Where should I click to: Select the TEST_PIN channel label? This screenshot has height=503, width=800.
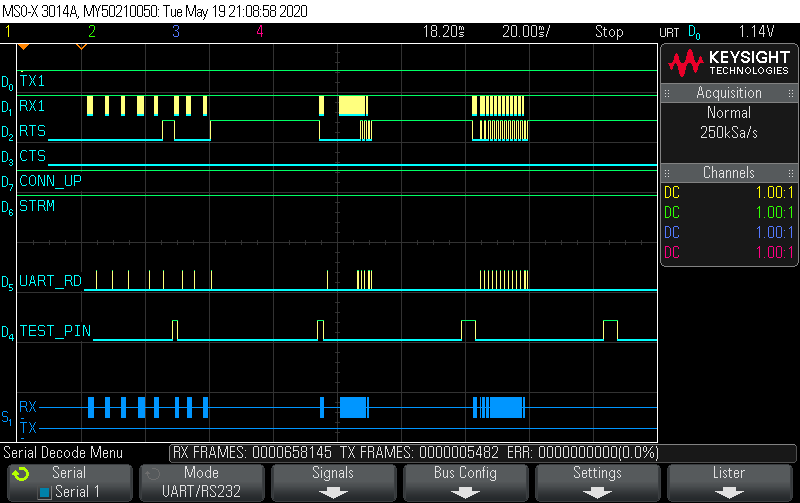click(x=55, y=332)
